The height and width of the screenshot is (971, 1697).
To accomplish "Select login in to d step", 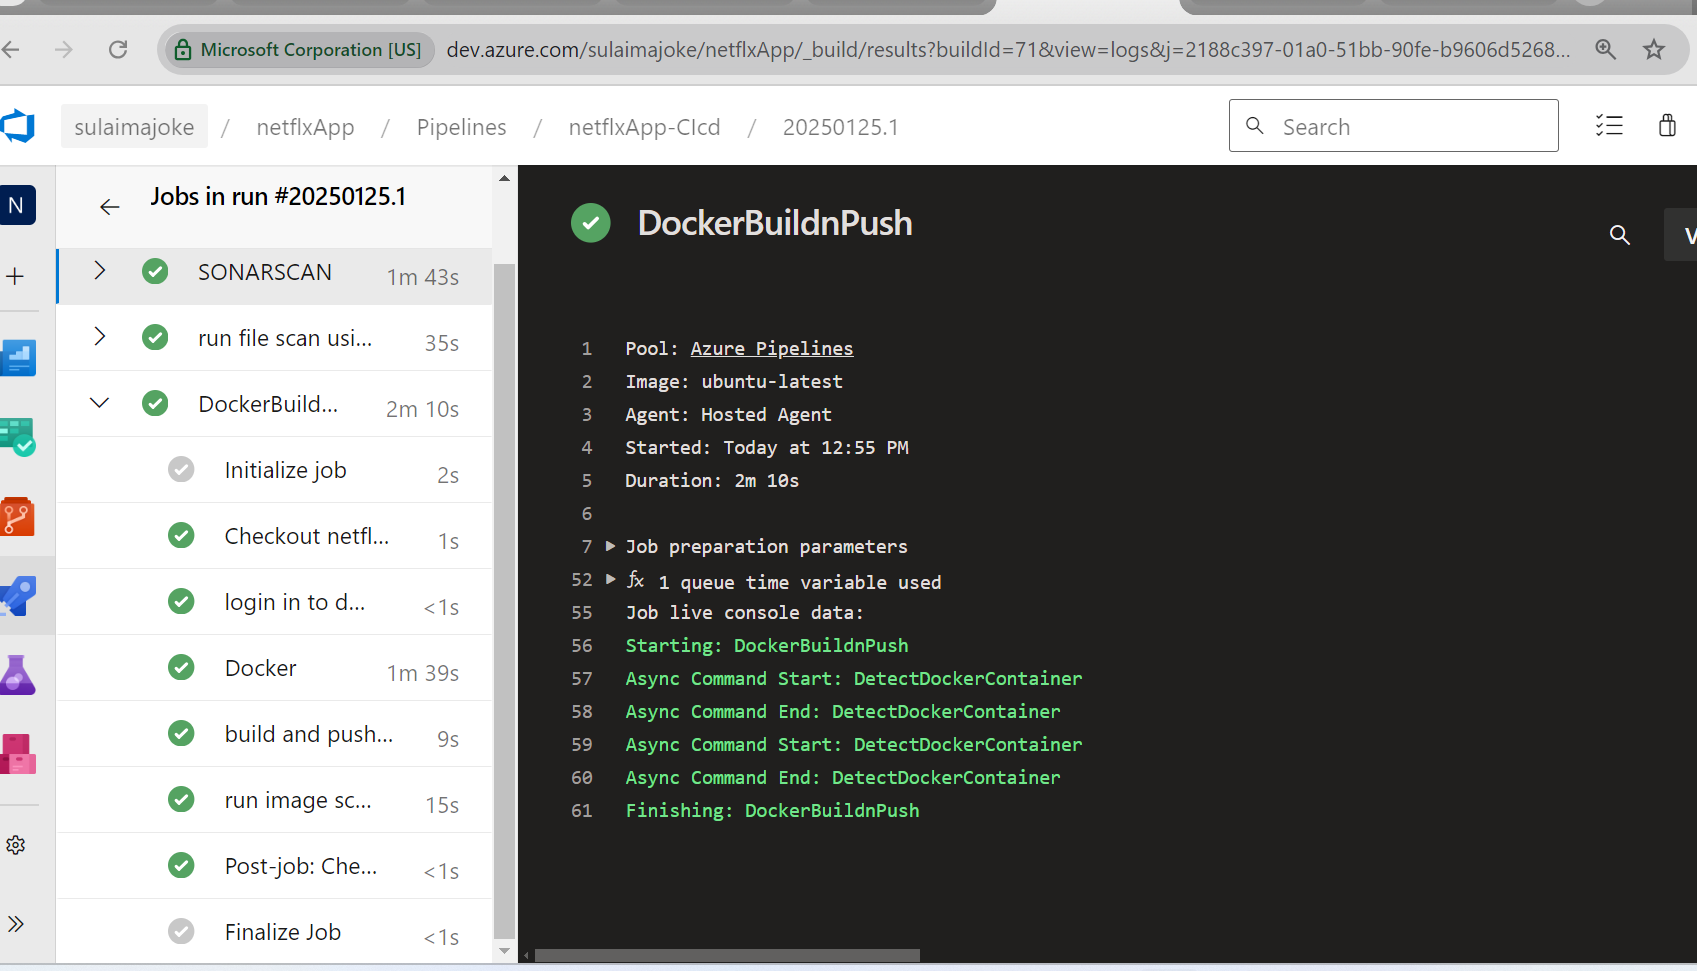I will [275, 602].
